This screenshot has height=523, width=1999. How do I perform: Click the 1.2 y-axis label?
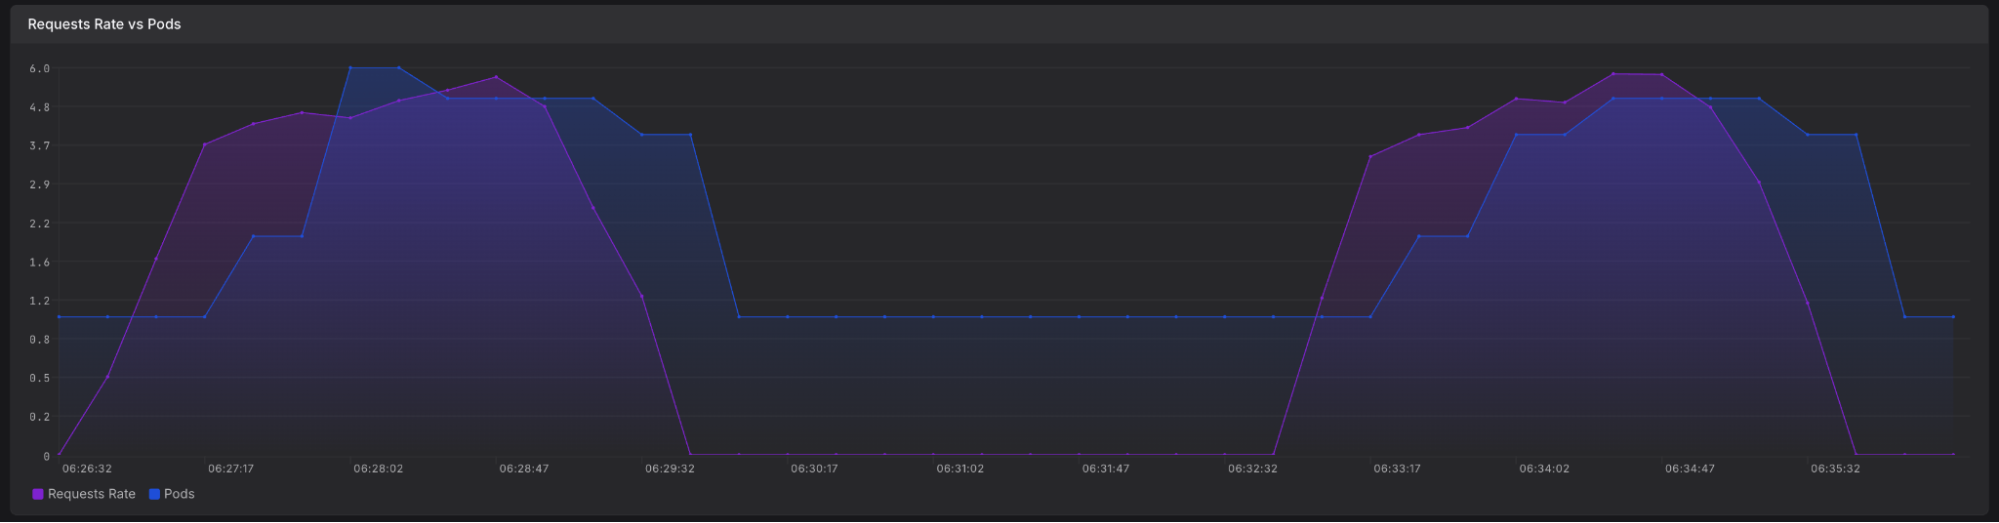(x=40, y=301)
